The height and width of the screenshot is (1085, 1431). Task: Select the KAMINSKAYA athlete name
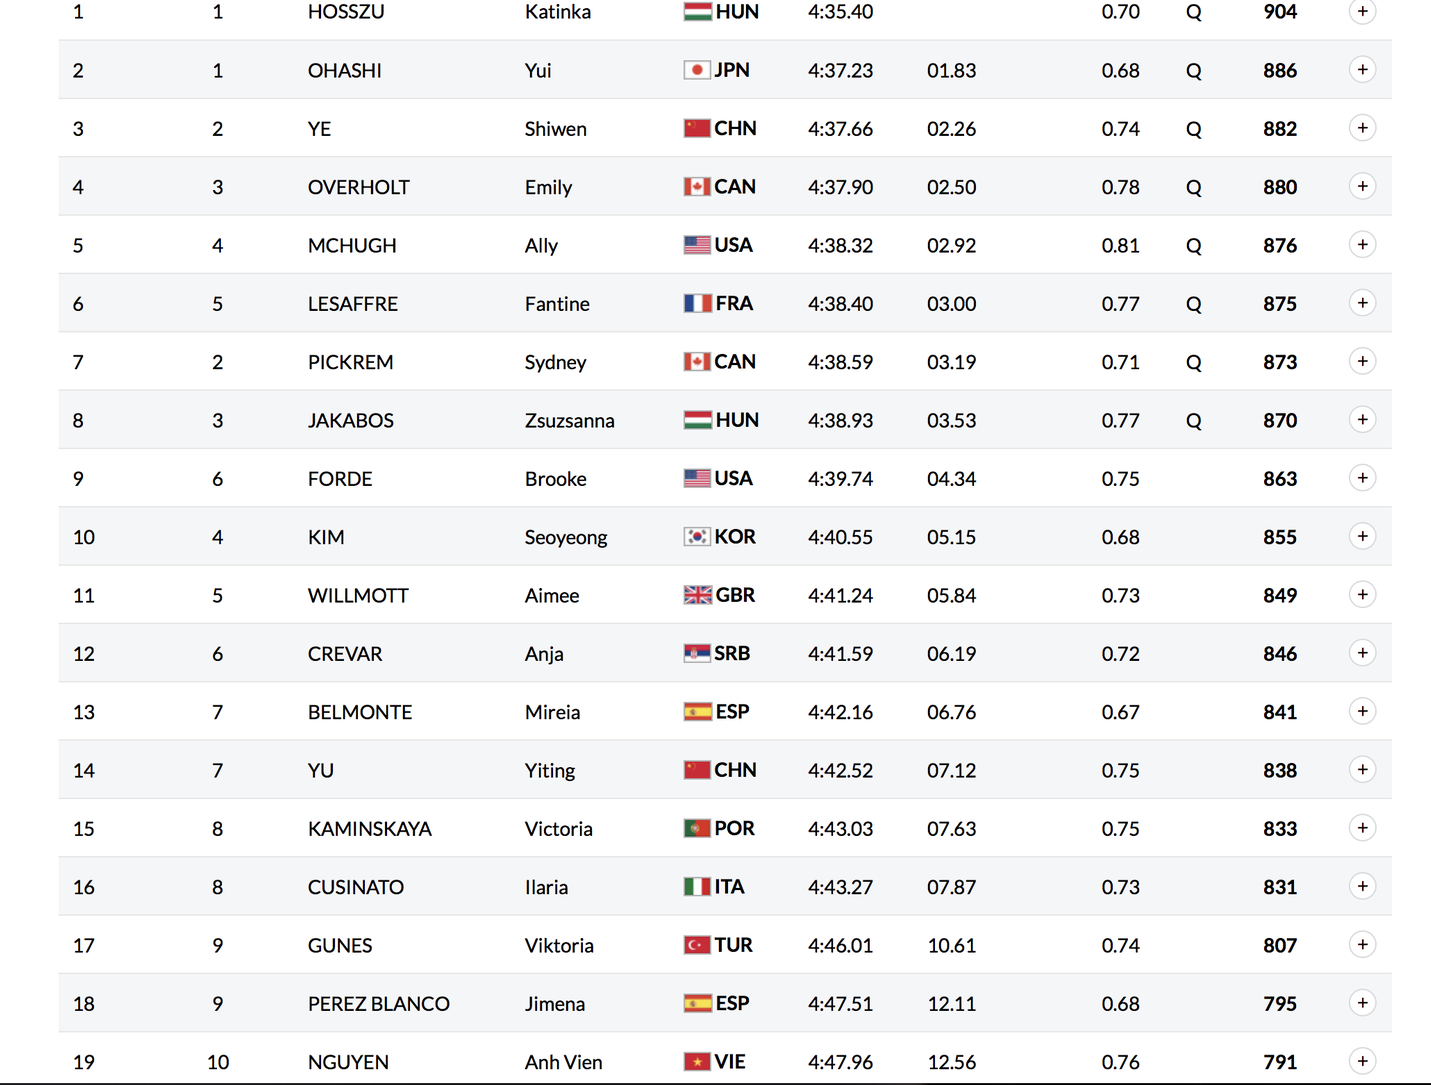pyautogui.click(x=370, y=829)
